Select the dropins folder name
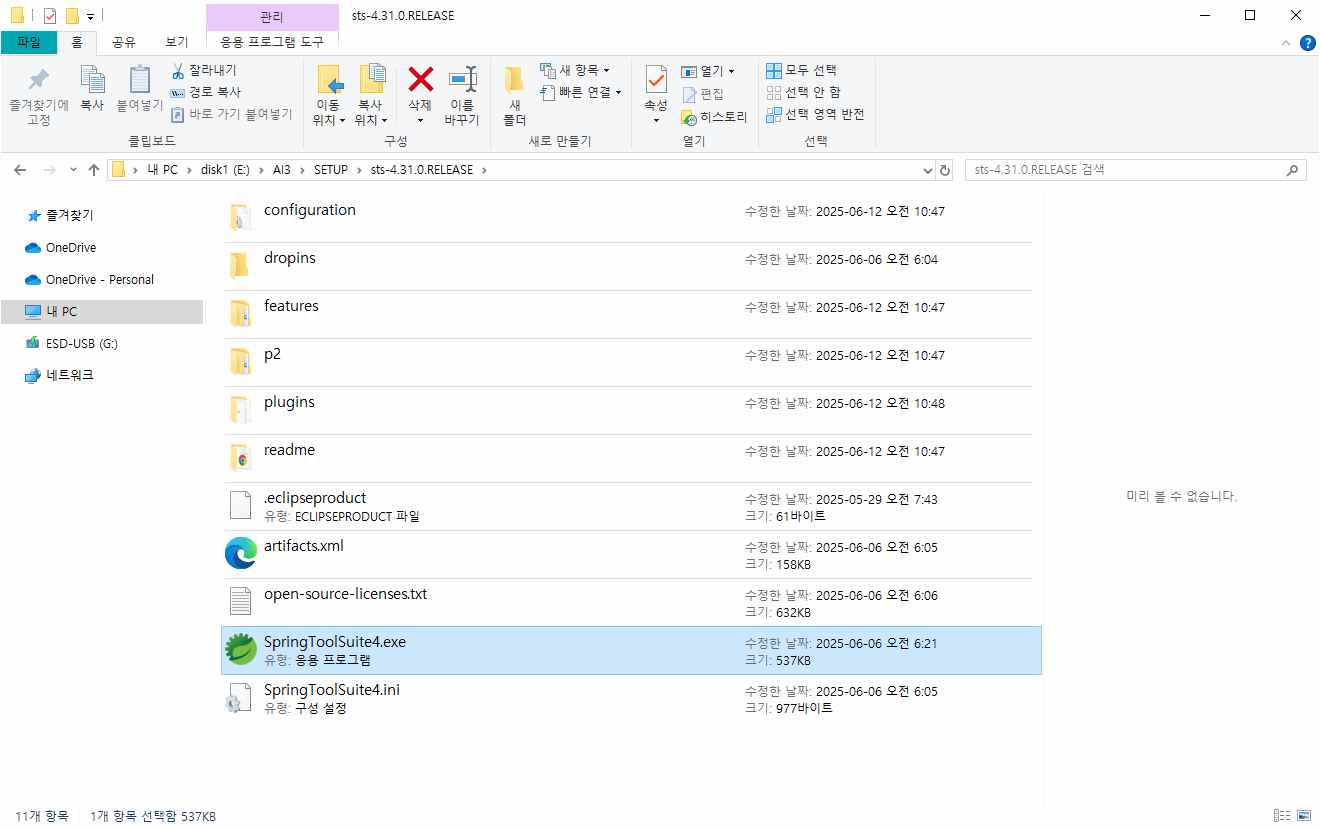The image size is (1320, 829). point(290,258)
